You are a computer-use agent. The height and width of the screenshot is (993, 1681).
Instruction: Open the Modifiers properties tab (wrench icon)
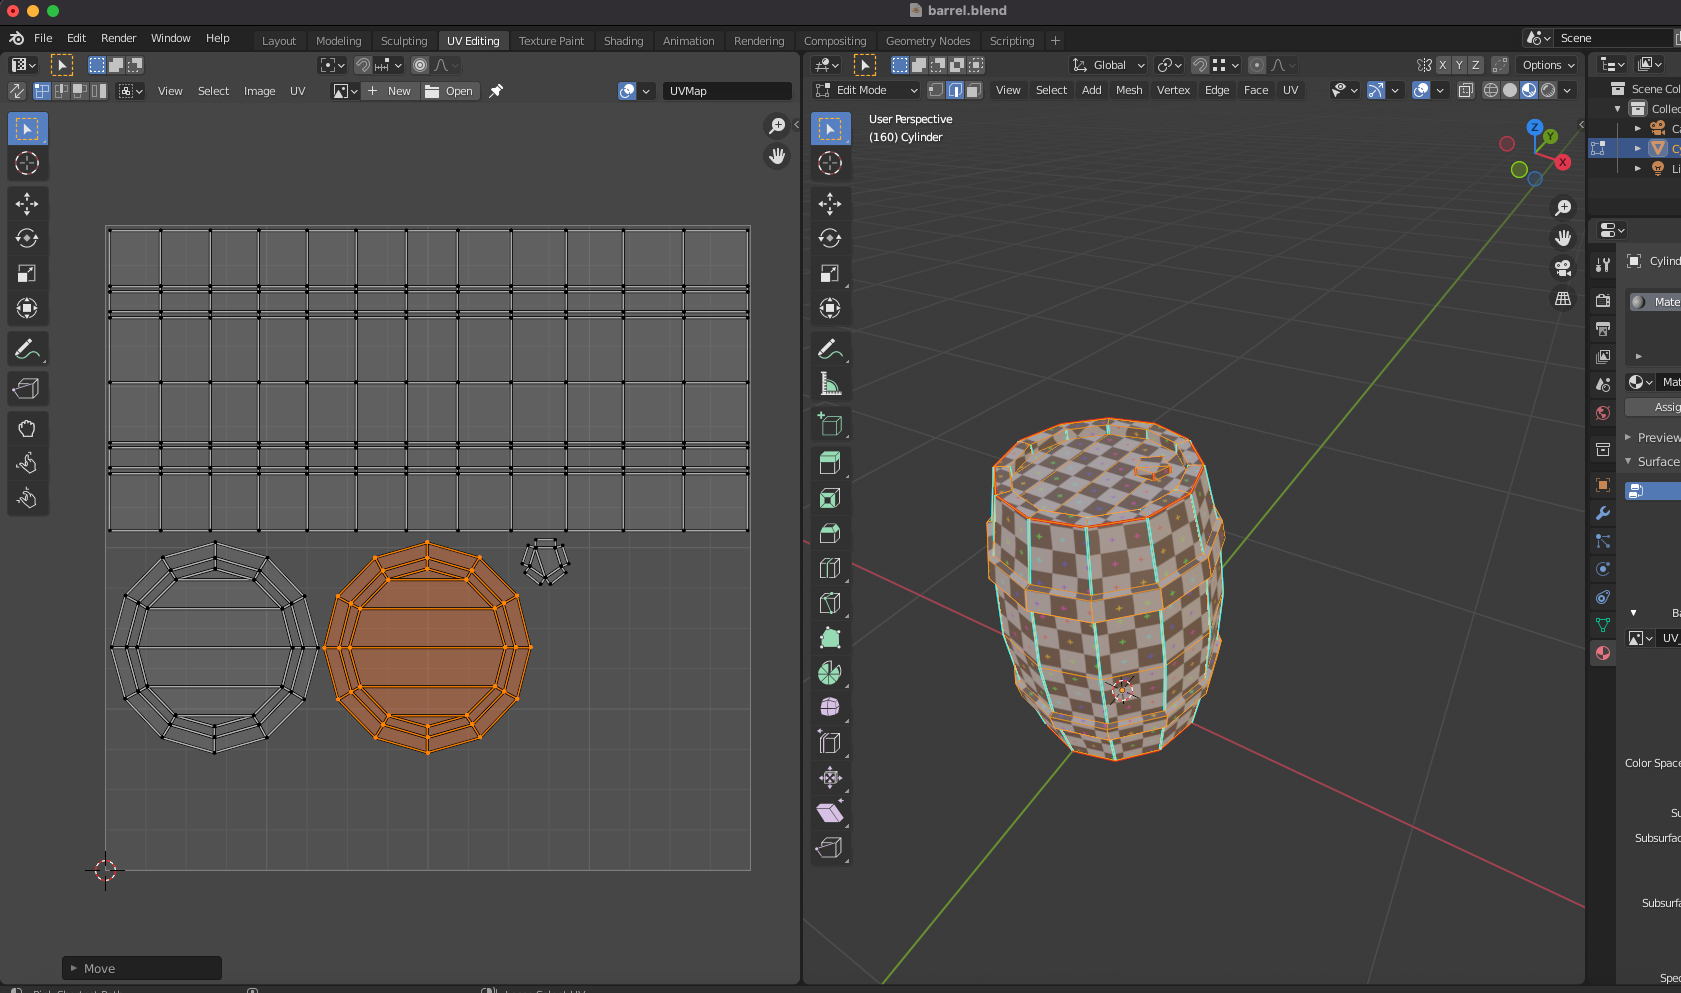click(x=1603, y=513)
